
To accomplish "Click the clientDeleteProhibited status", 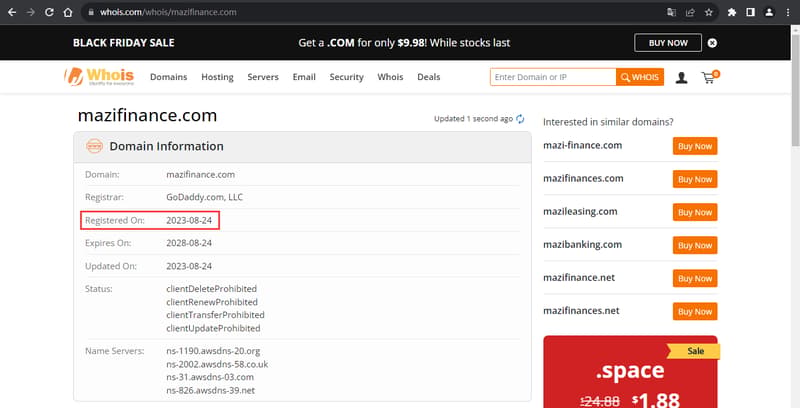I will click(x=211, y=289).
